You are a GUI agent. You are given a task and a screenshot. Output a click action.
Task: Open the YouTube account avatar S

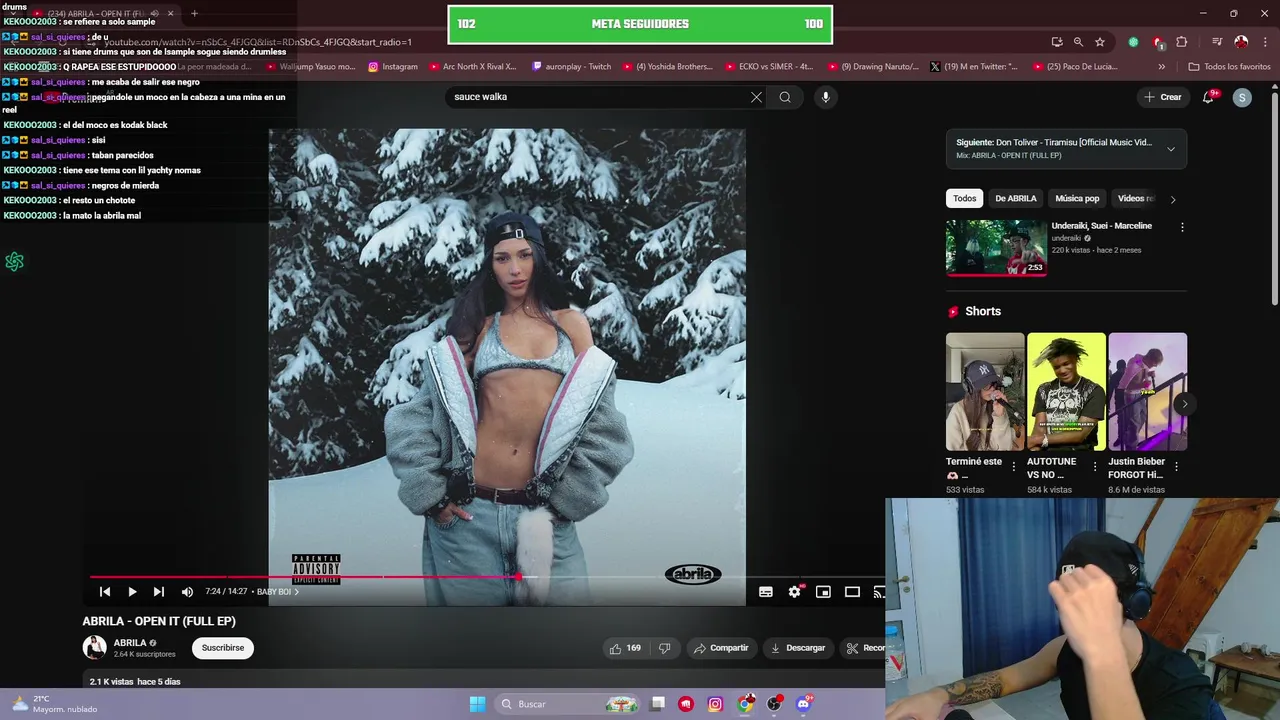tap(1242, 97)
